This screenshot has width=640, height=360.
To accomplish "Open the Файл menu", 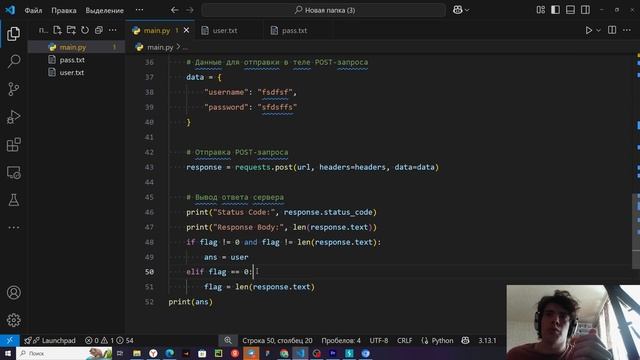I will point(33,10).
